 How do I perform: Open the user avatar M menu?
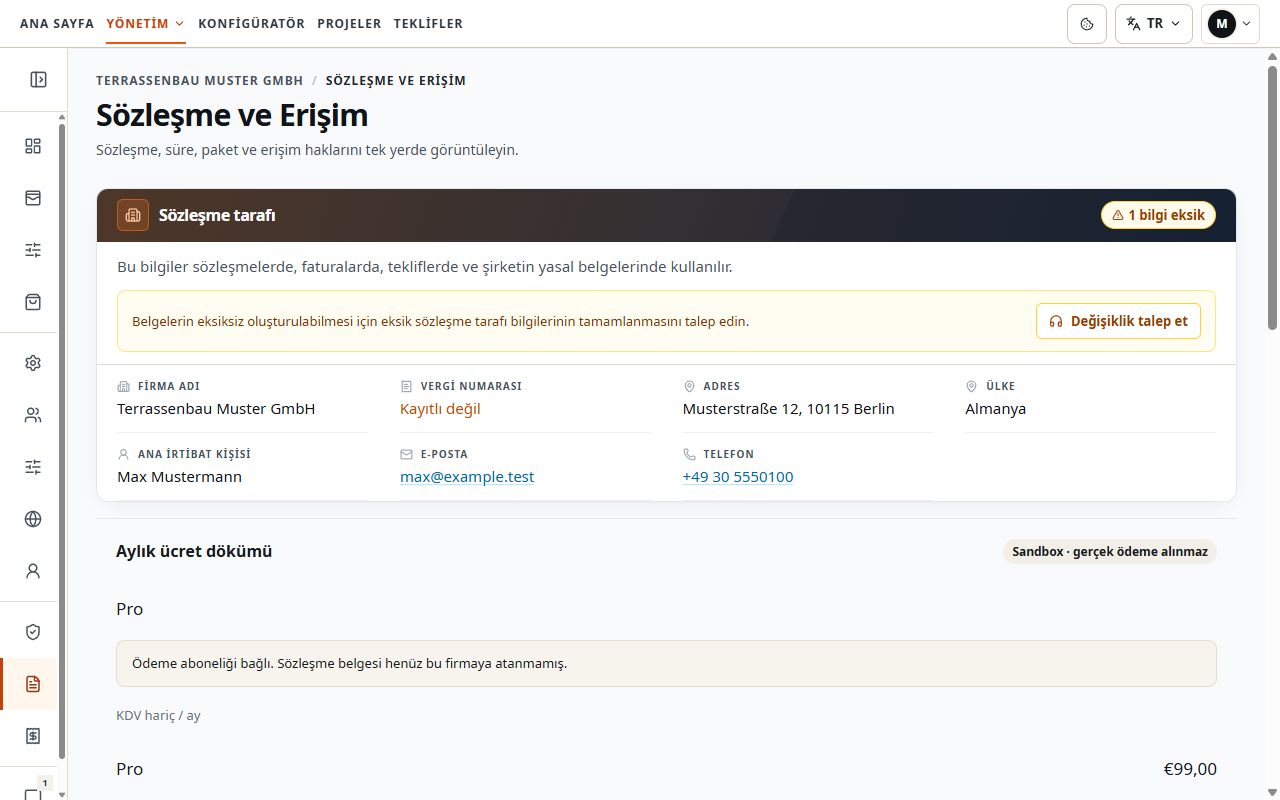(x=1230, y=24)
